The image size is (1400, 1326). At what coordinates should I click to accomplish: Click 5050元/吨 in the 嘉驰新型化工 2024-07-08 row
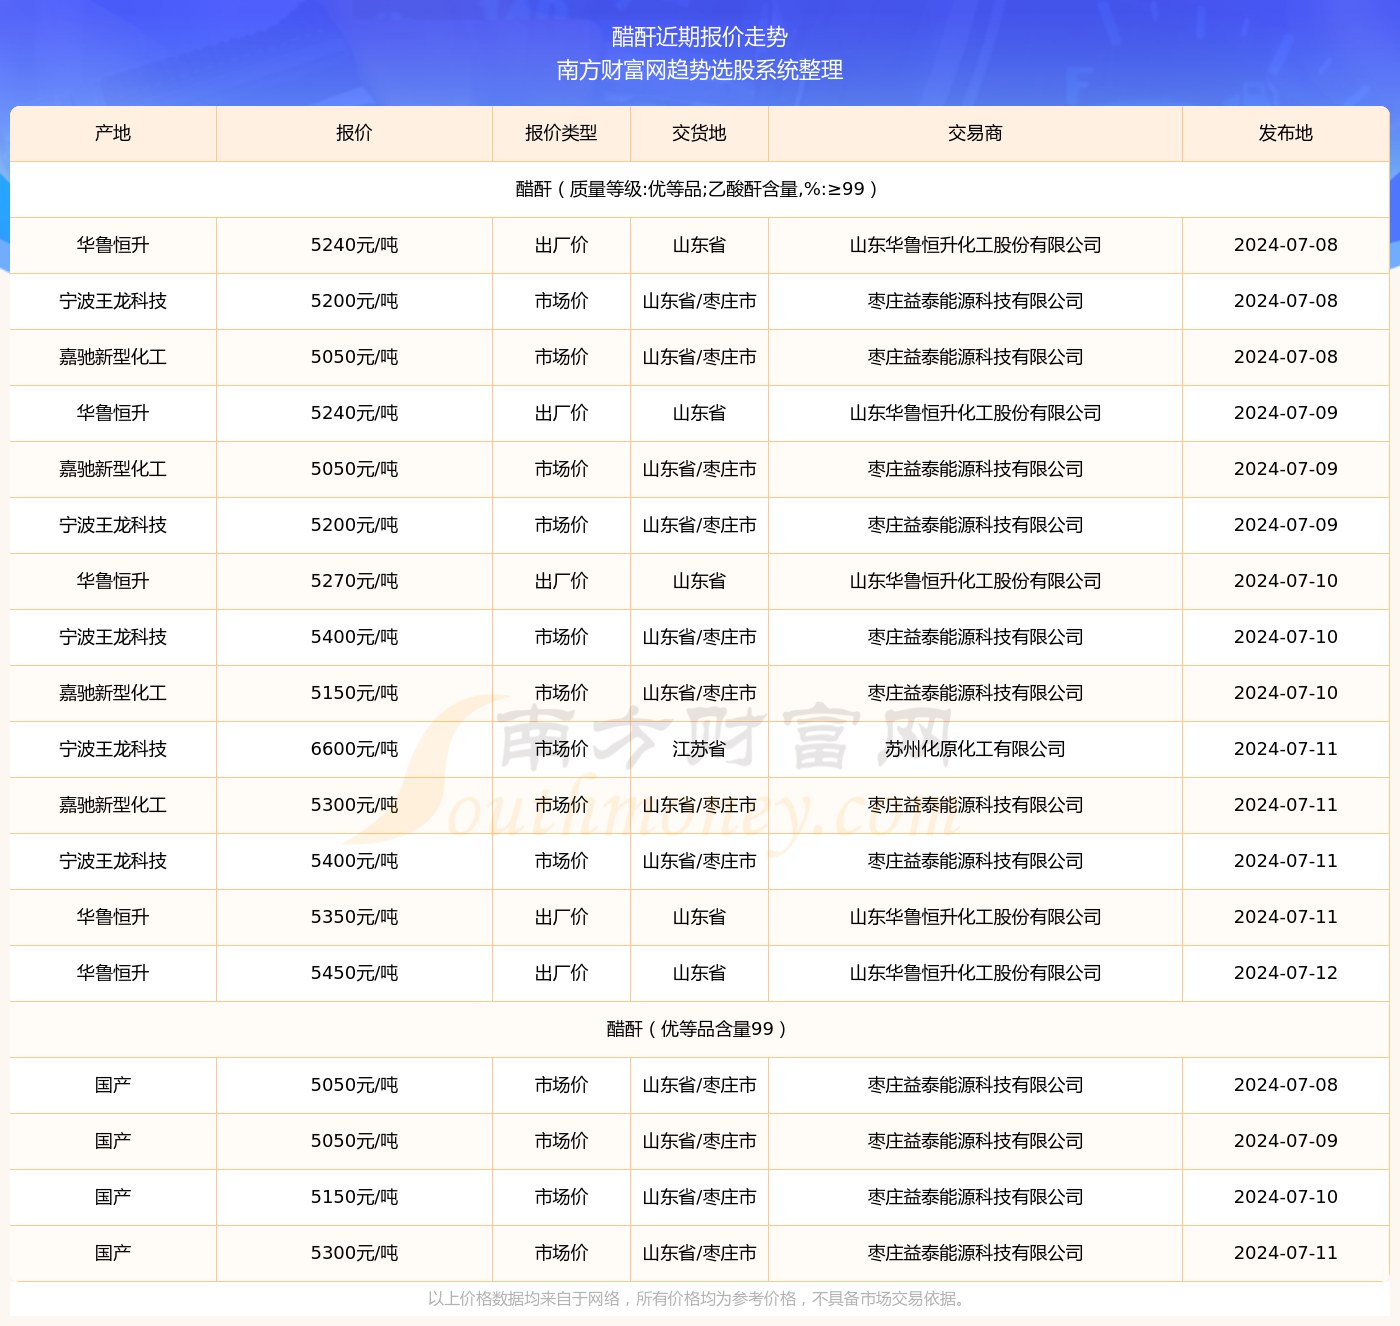[x=354, y=357]
